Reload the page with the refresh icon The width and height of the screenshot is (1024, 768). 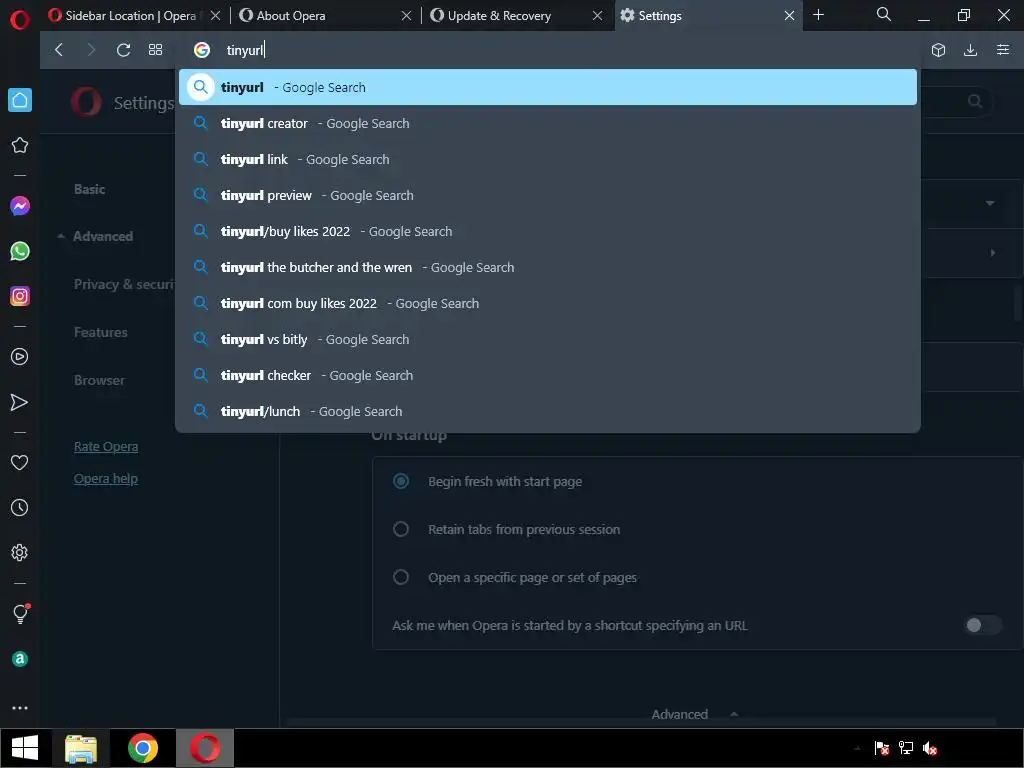click(x=123, y=50)
